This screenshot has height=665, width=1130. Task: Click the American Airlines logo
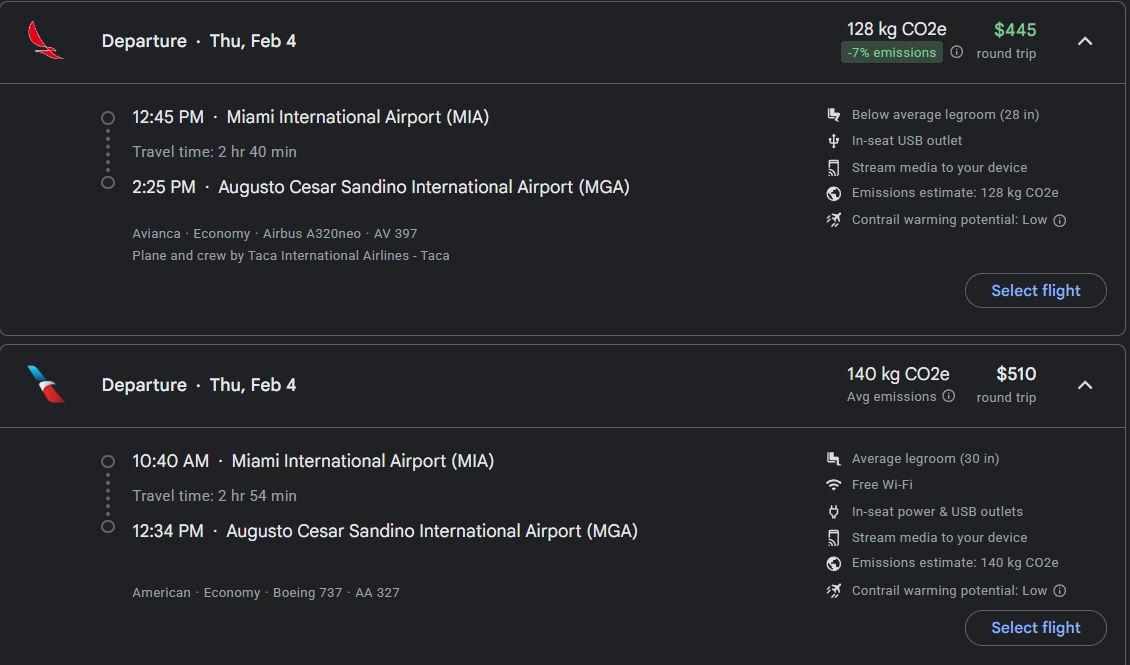(45, 384)
